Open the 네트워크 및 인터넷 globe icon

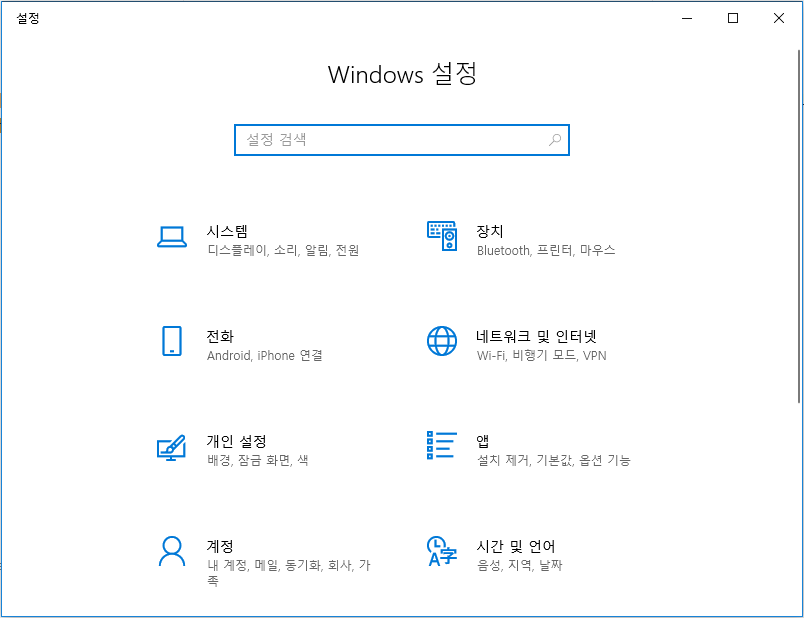tap(442, 341)
